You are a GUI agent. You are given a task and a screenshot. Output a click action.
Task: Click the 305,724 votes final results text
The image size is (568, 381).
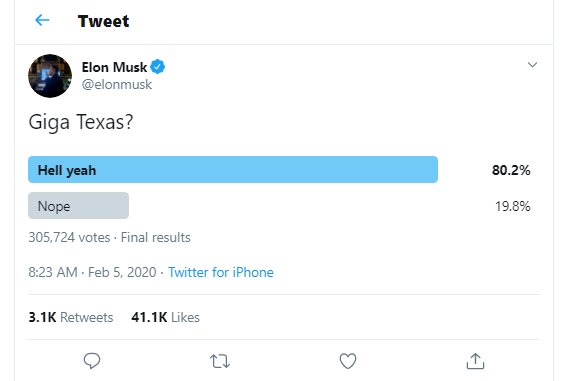[x=109, y=238]
